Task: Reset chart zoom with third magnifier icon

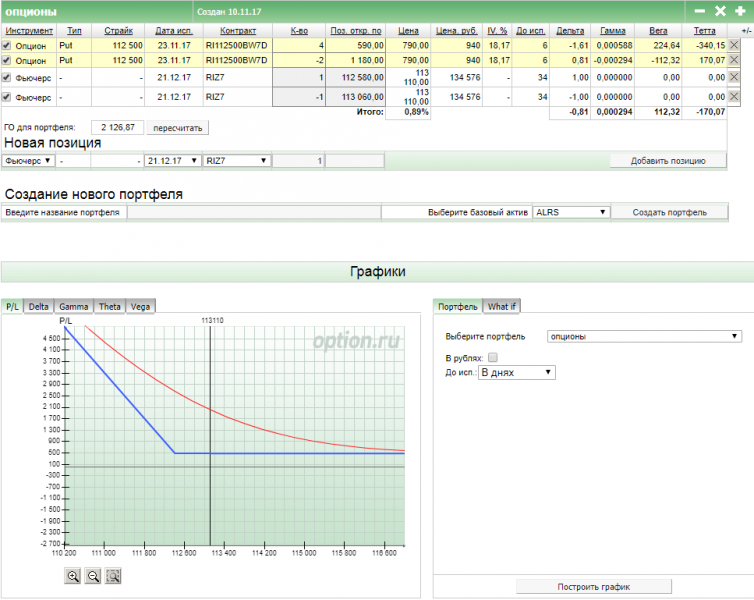Action: click(x=113, y=575)
